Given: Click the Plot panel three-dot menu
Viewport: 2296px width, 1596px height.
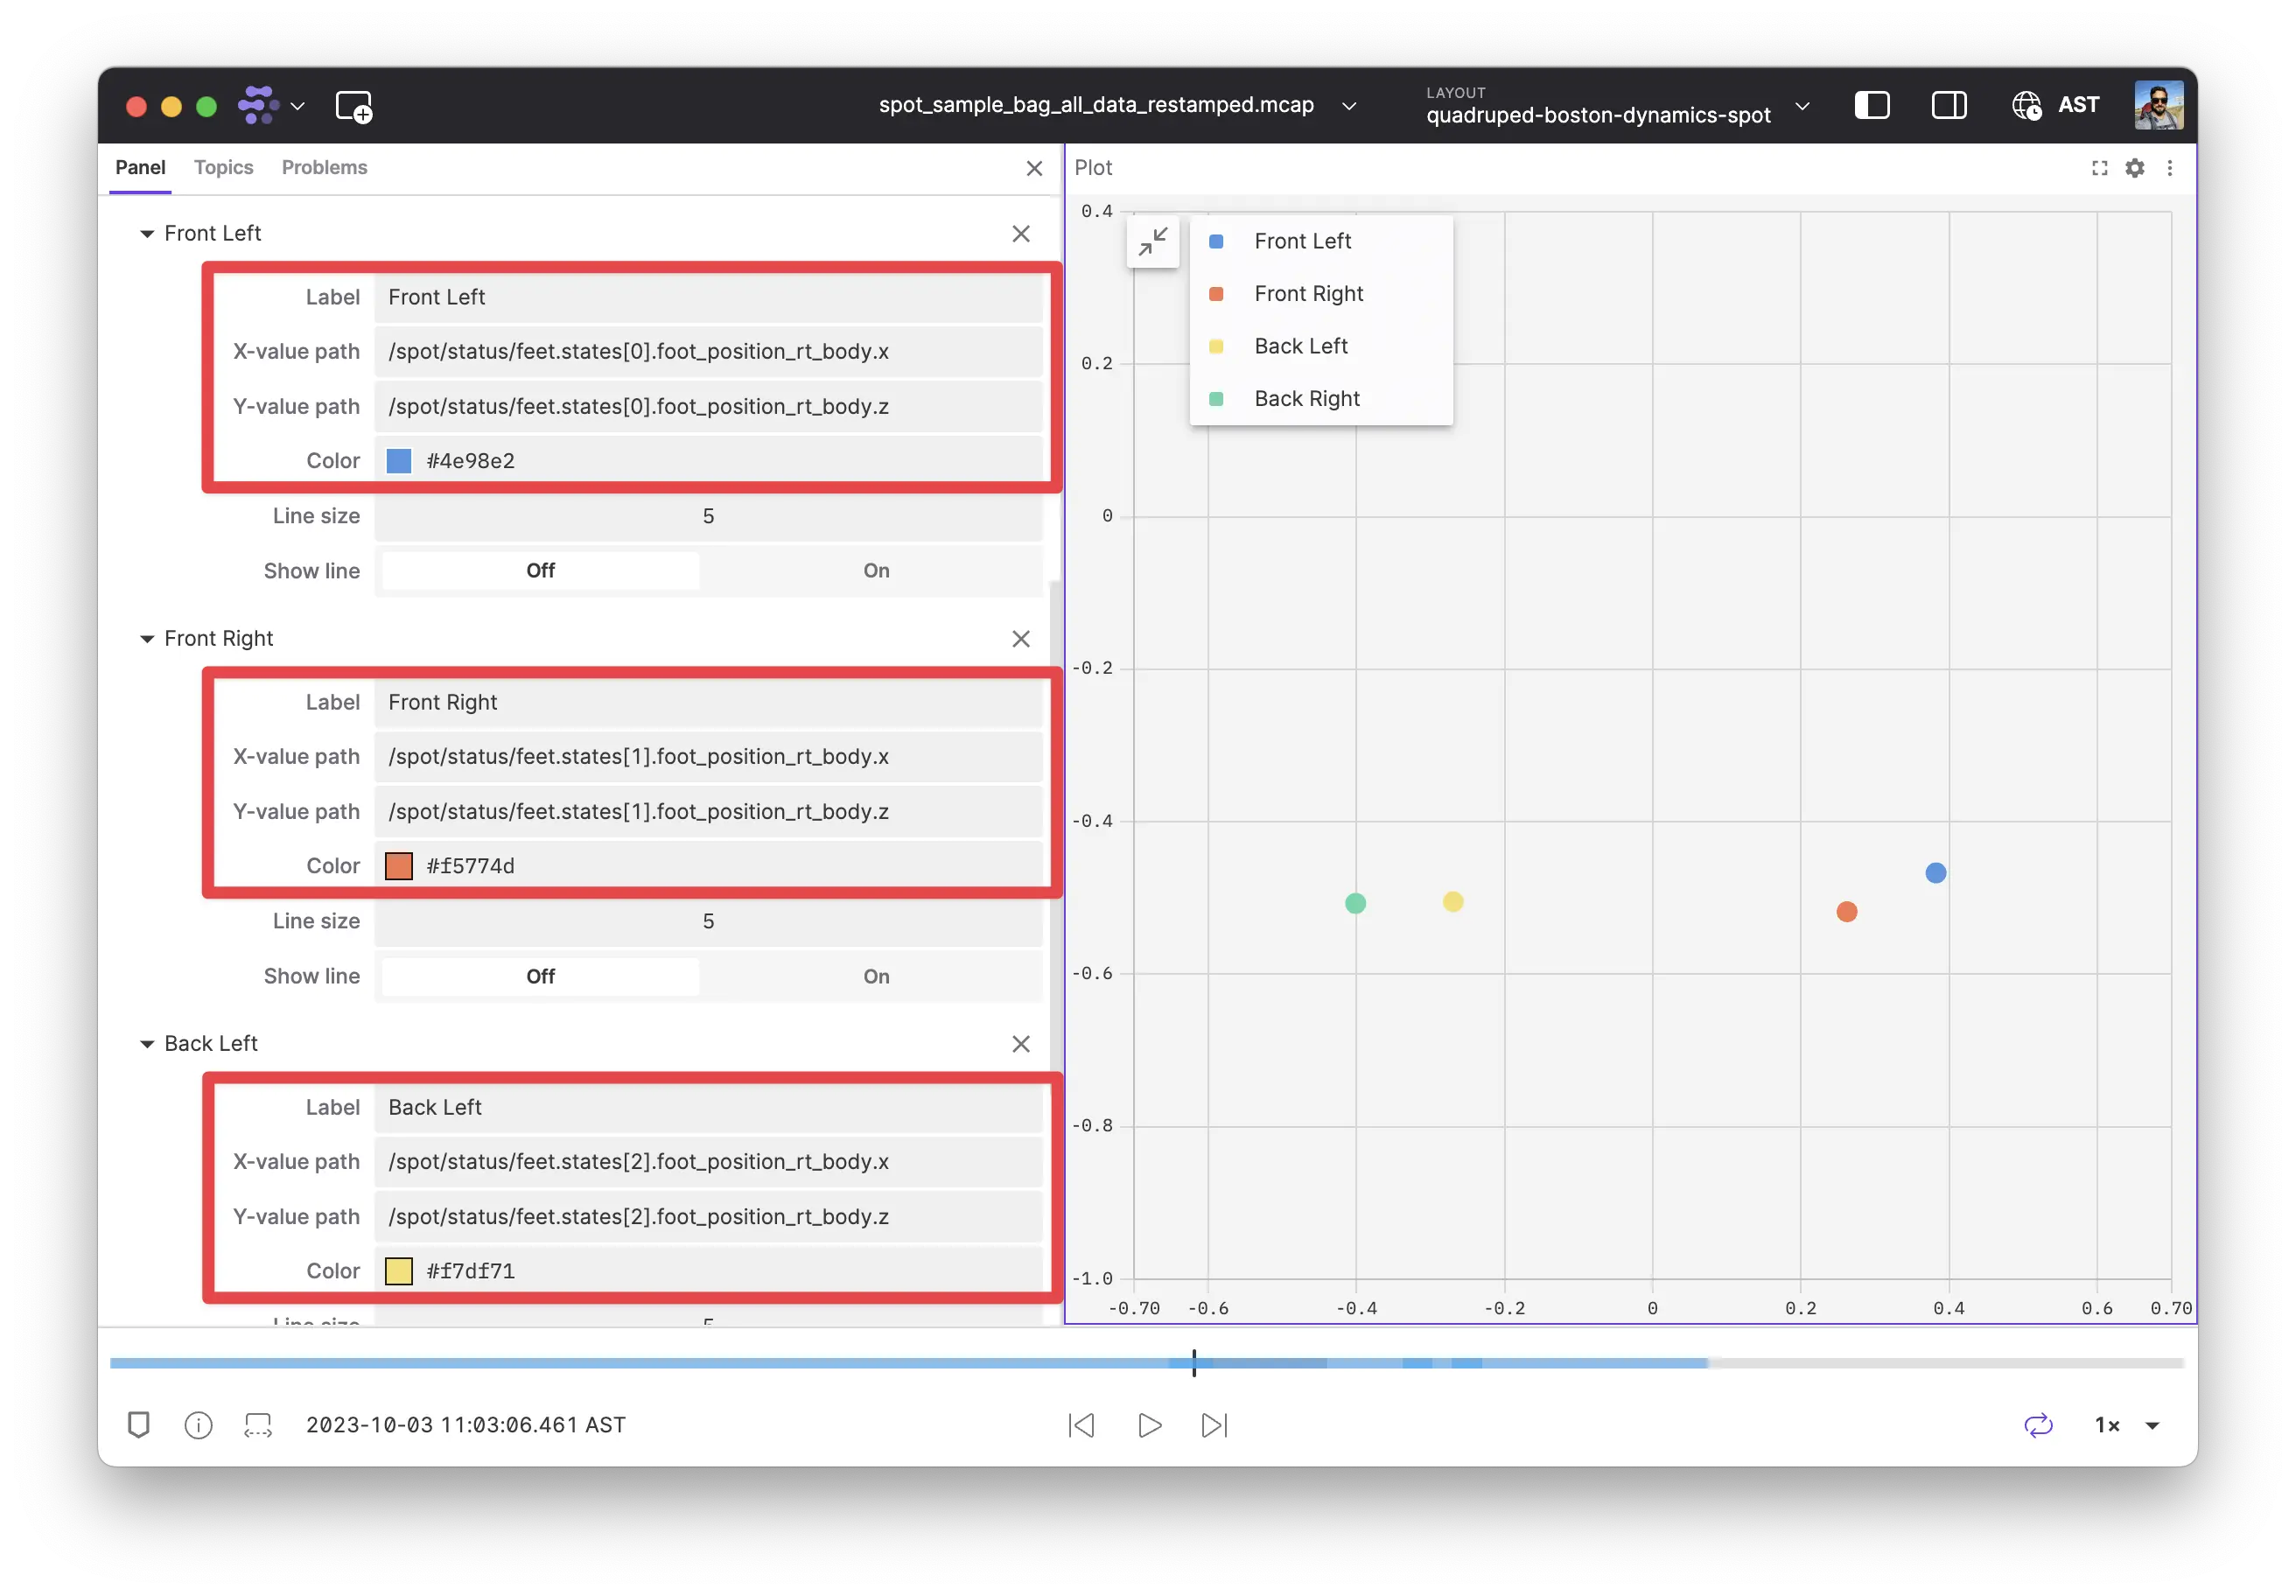Looking at the screenshot, I should (x=2169, y=168).
